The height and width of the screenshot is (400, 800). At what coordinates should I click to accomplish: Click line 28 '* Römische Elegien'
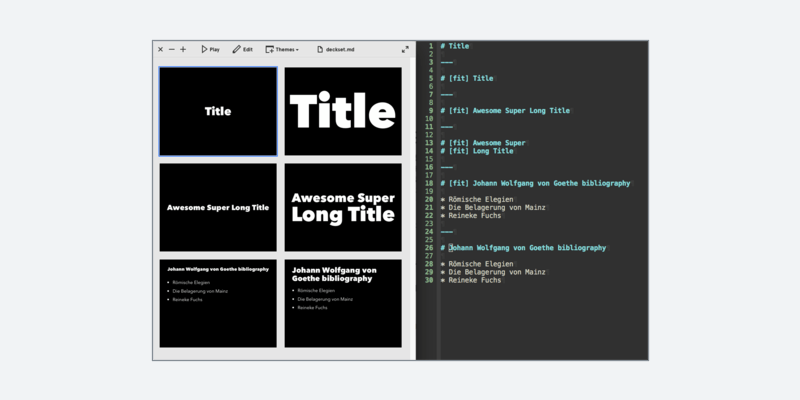tap(477, 264)
